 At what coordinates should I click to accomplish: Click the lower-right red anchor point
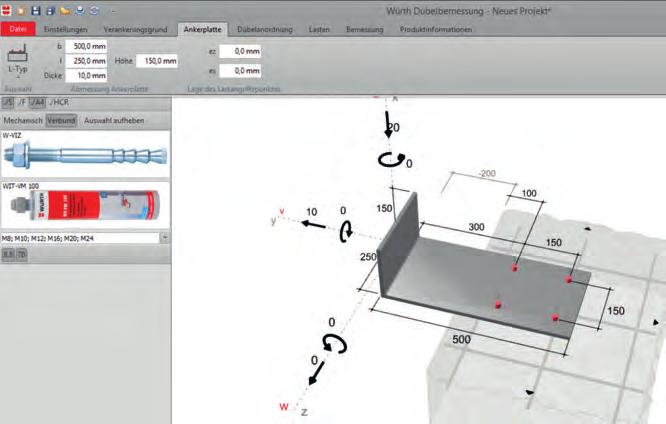555,317
